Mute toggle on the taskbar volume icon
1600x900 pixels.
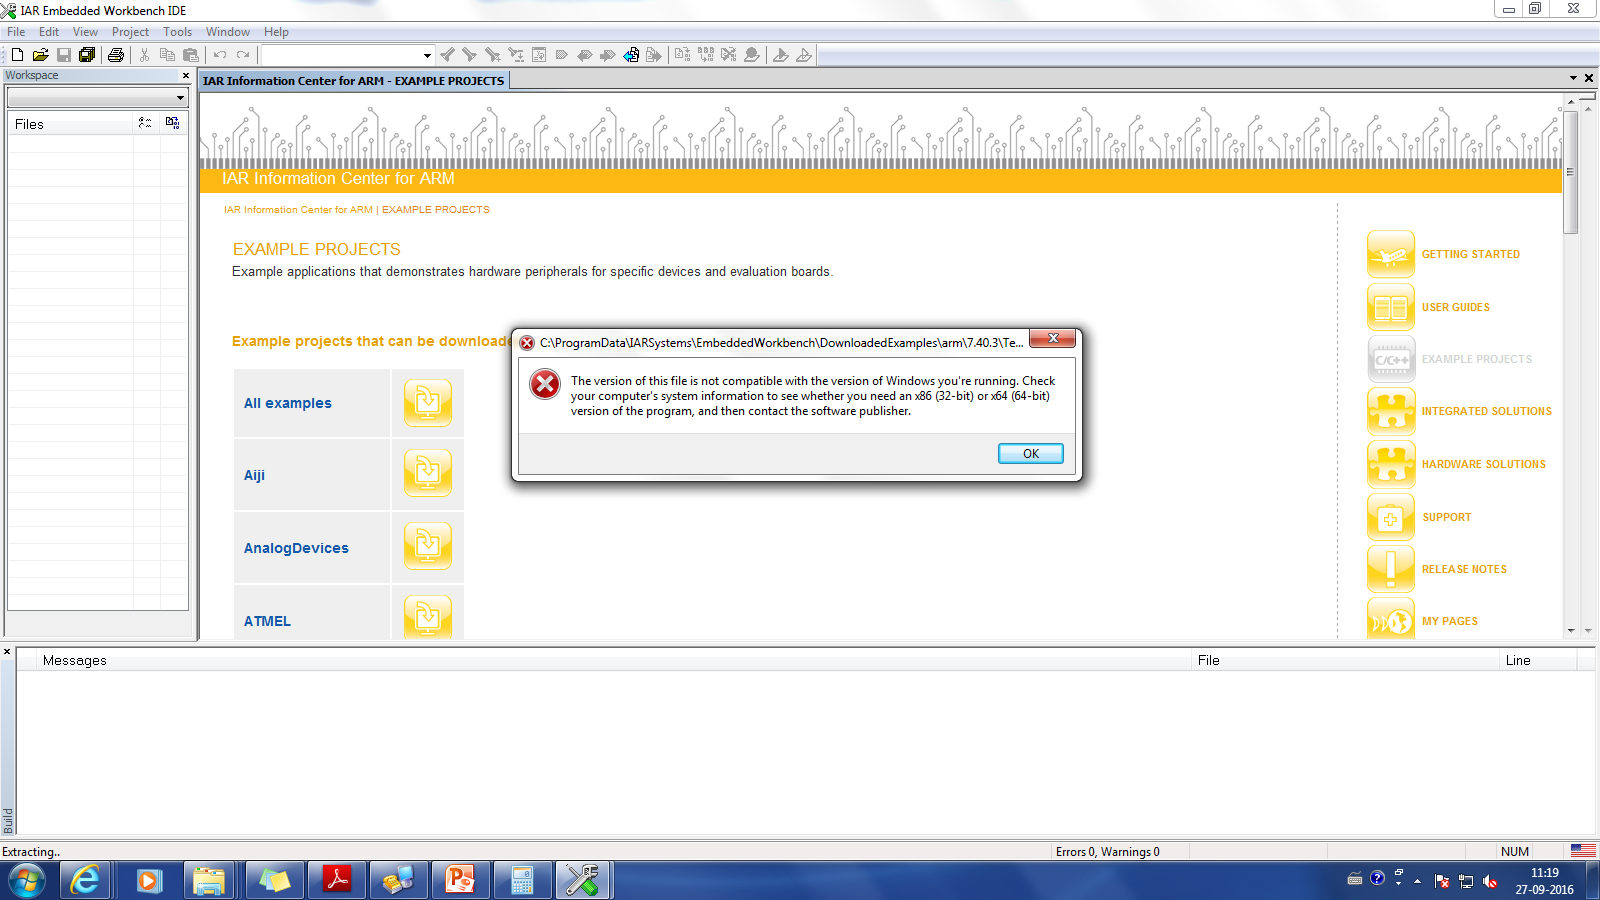1489,882
